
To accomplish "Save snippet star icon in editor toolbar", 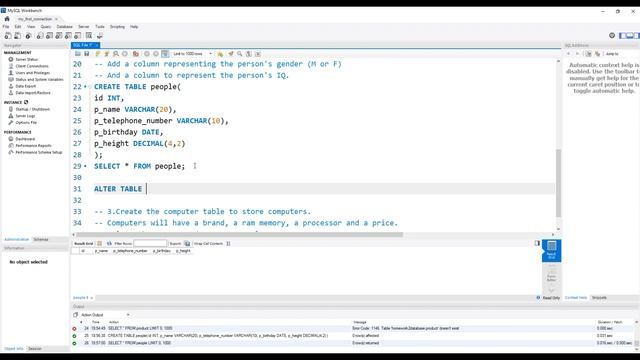I will click(x=220, y=54).
